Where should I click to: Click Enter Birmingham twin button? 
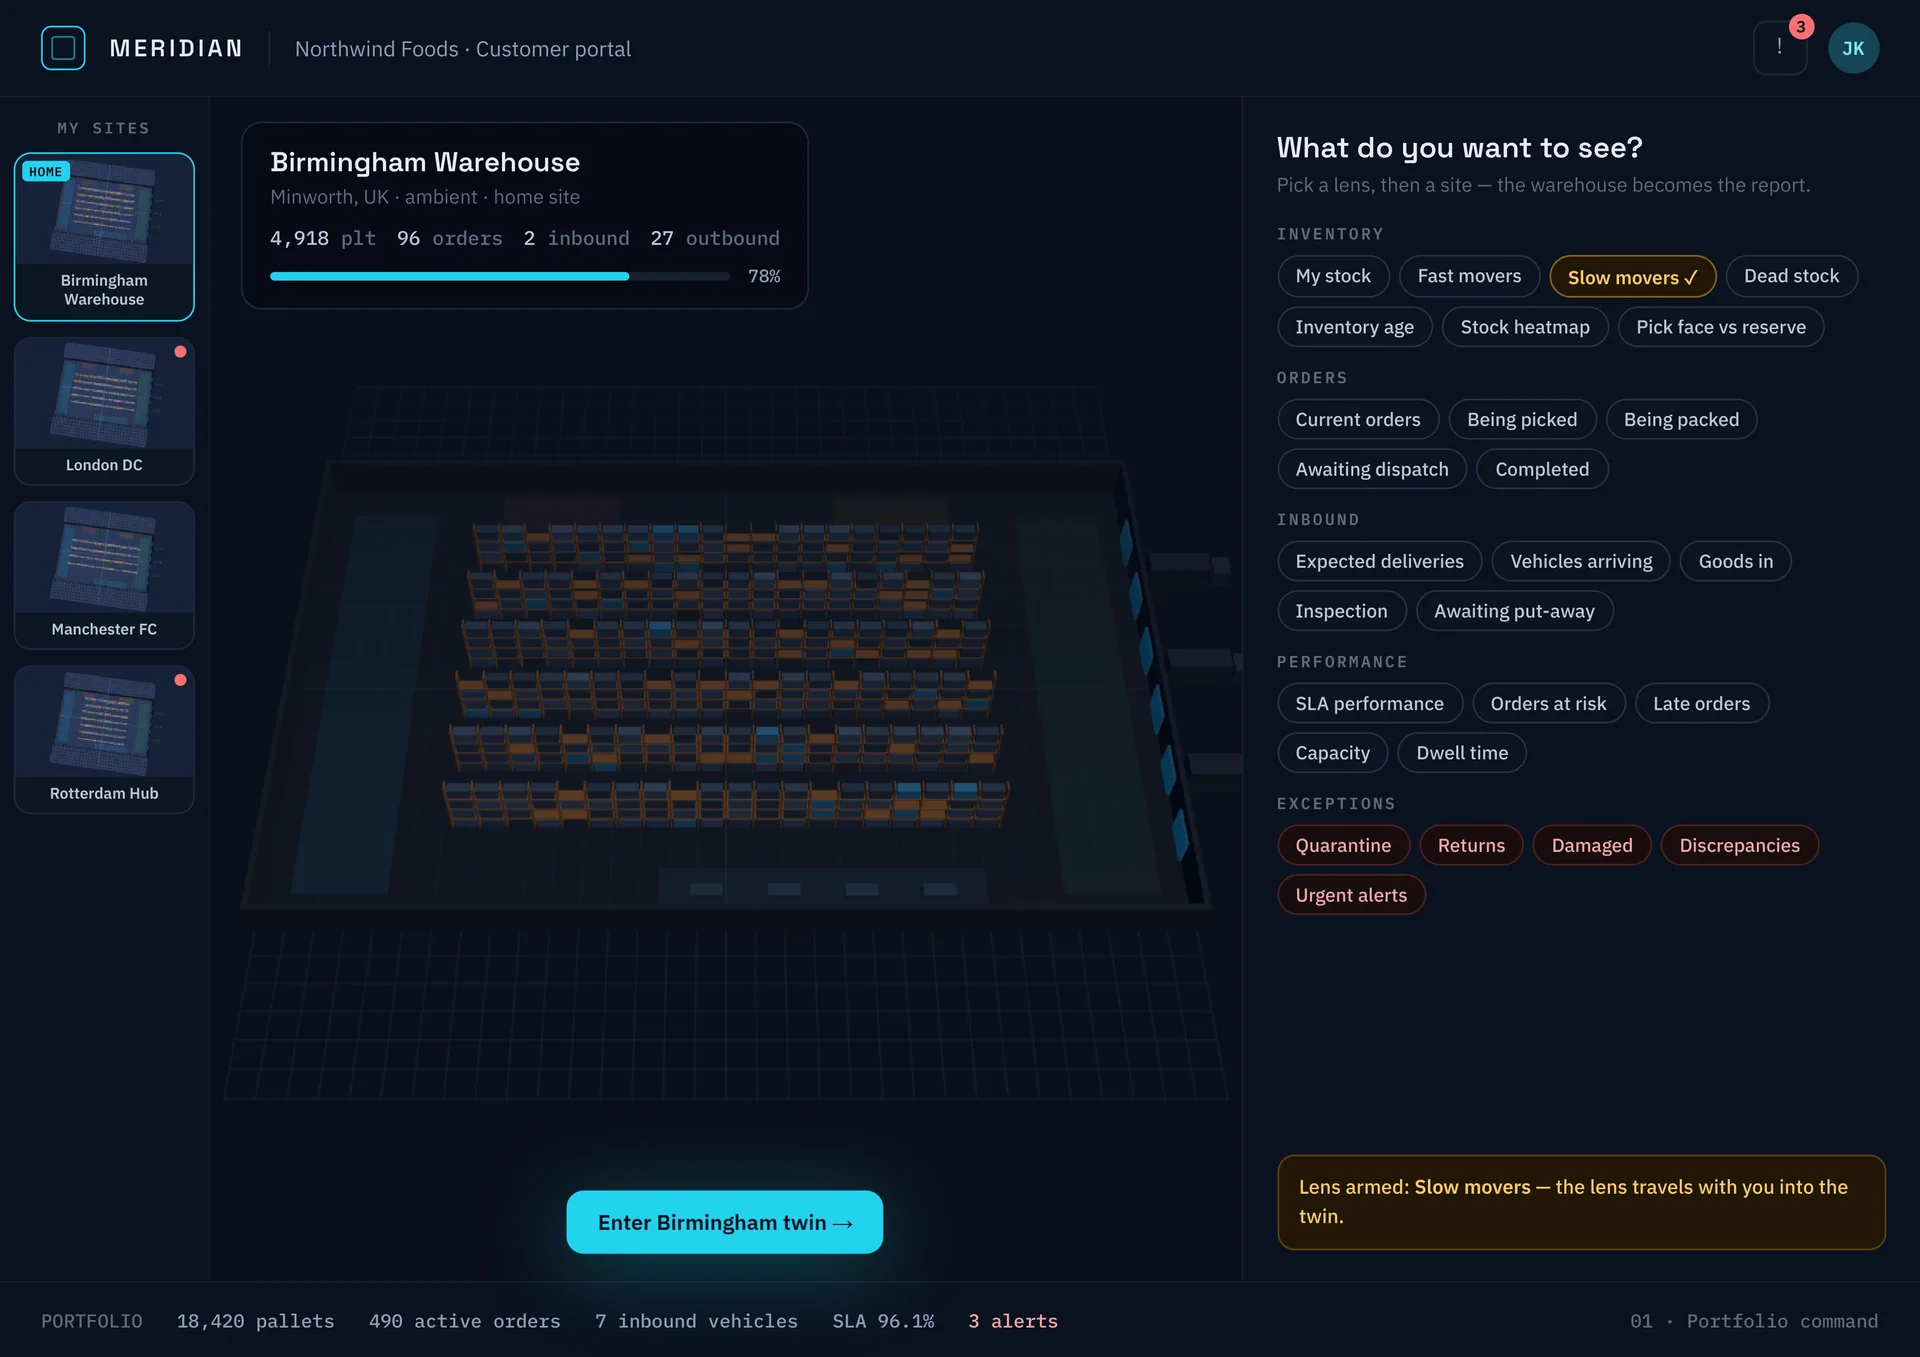point(724,1222)
